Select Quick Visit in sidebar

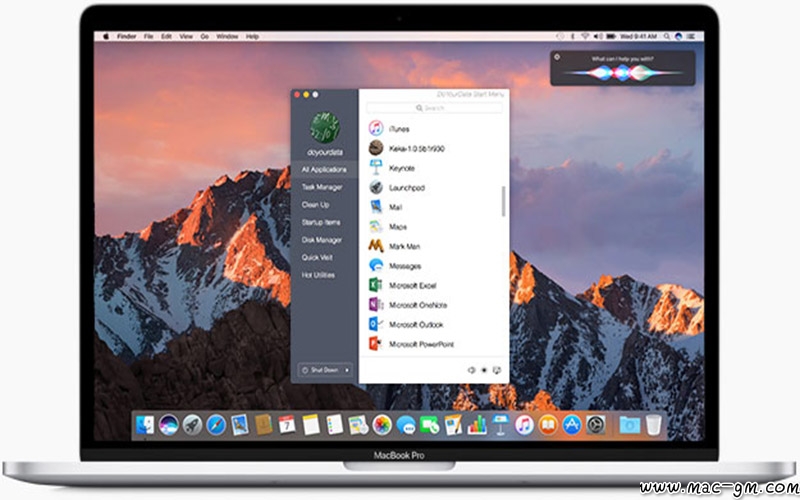[317, 258]
